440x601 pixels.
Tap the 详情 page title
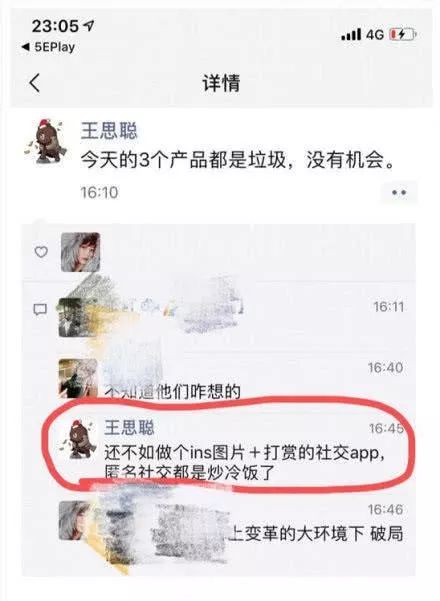point(221,83)
